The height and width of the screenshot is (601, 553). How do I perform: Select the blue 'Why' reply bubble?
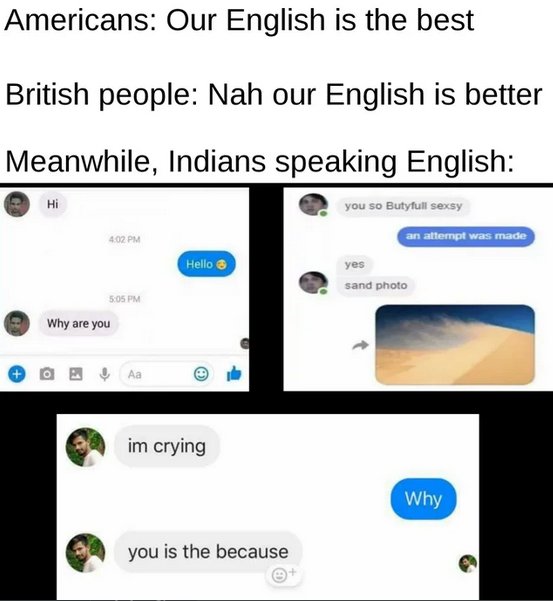(x=423, y=499)
